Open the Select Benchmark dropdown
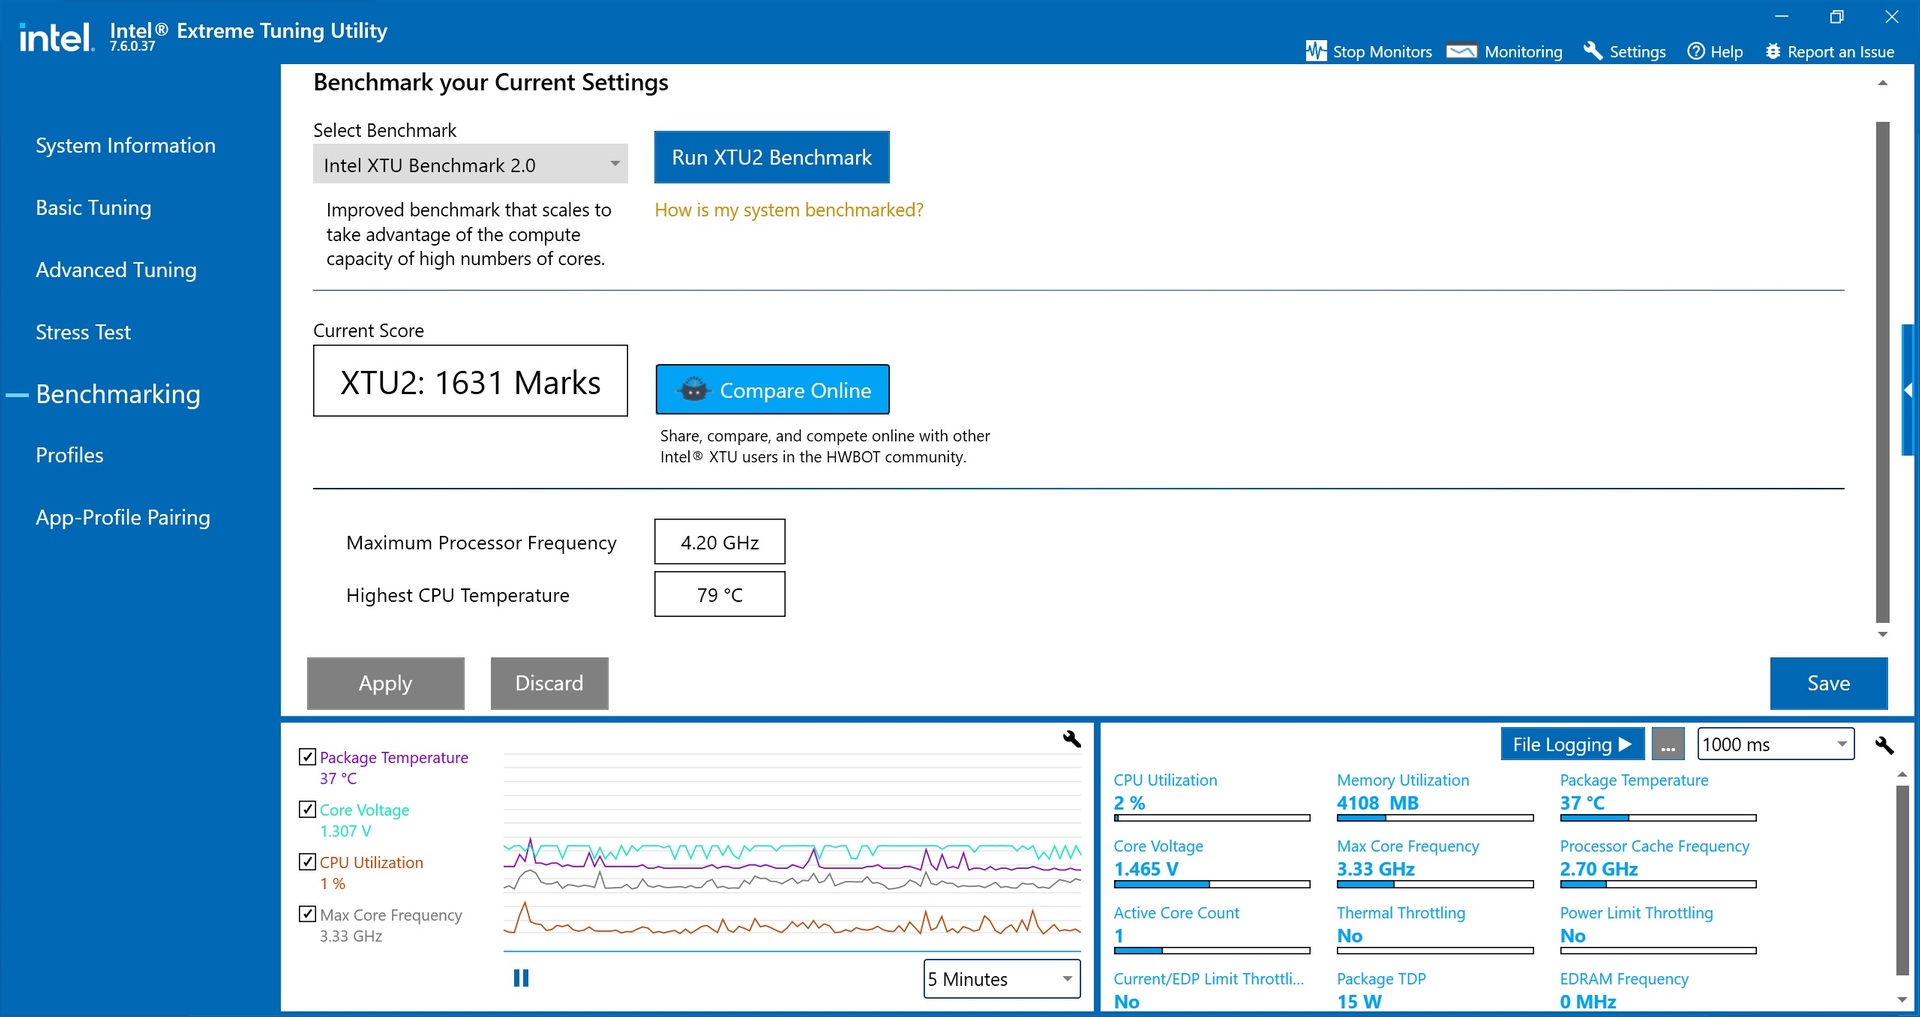 click(470, 164)
